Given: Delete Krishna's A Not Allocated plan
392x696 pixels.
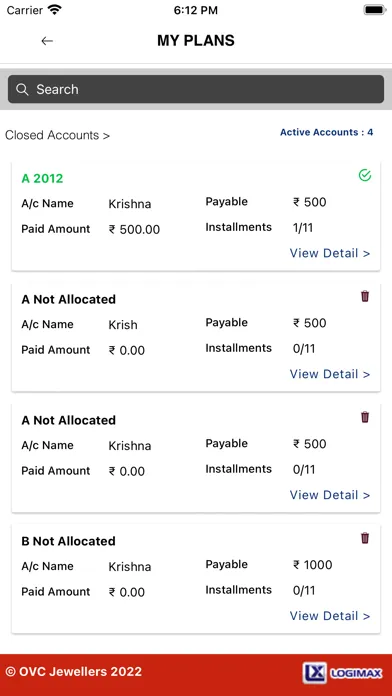Looking at the screenshot, I should tap(365, 417).
